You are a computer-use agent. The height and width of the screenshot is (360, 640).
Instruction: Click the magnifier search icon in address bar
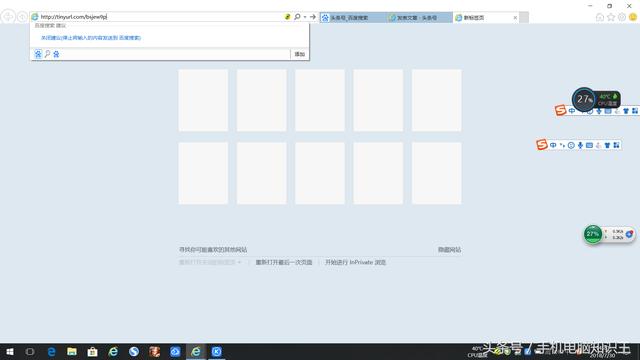tap(297, 17)
